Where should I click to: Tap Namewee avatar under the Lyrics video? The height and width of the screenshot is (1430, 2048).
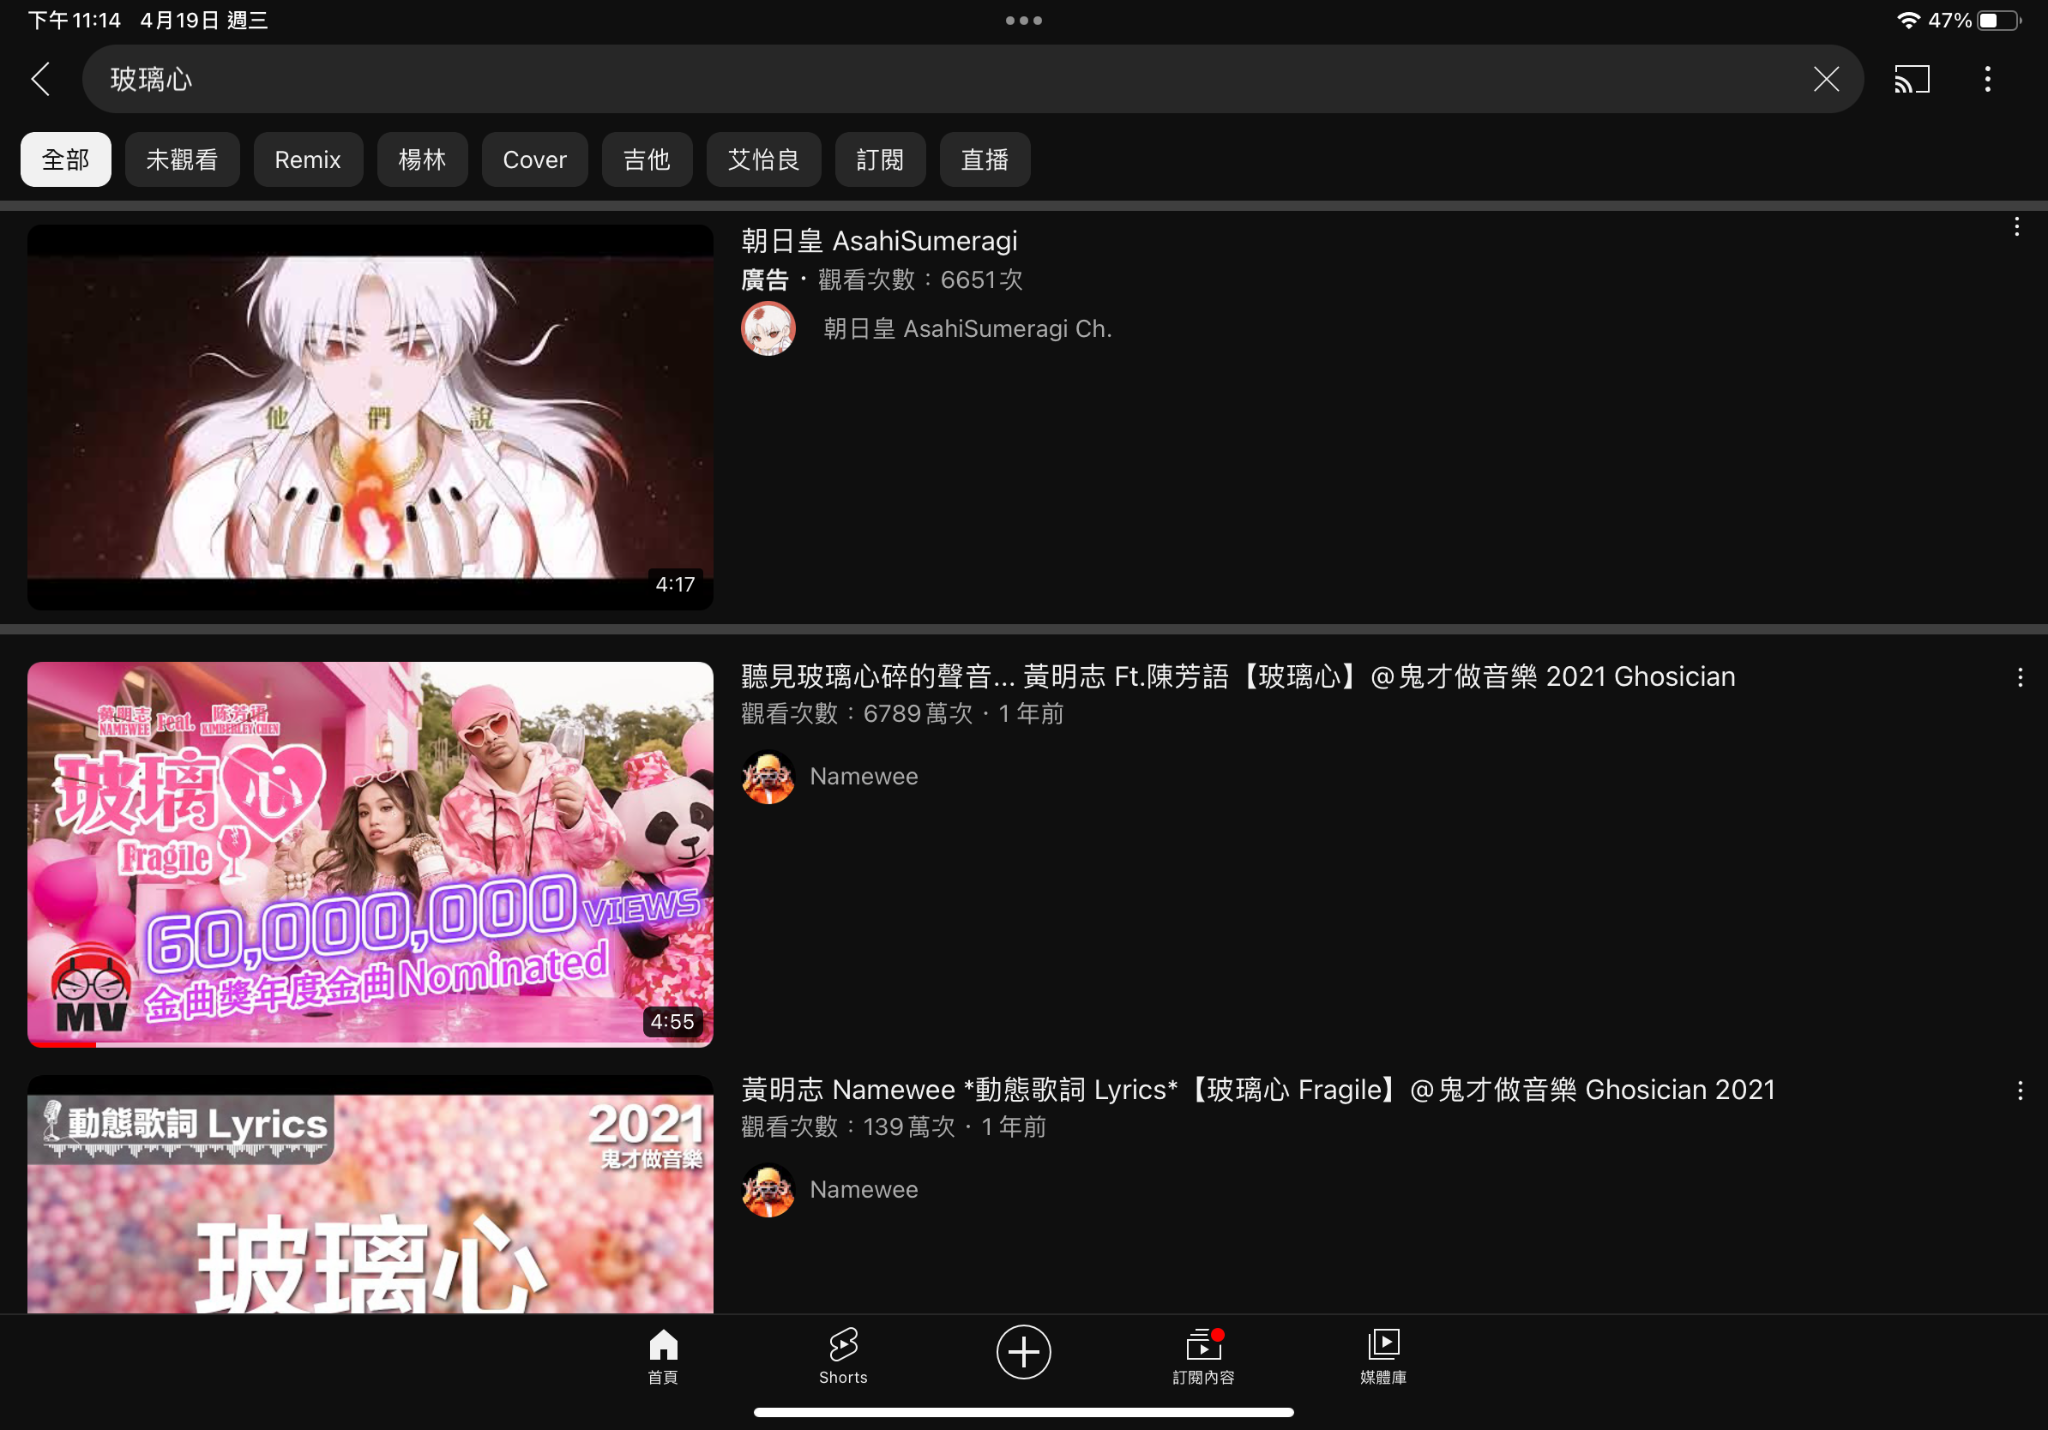point(768,1190)
